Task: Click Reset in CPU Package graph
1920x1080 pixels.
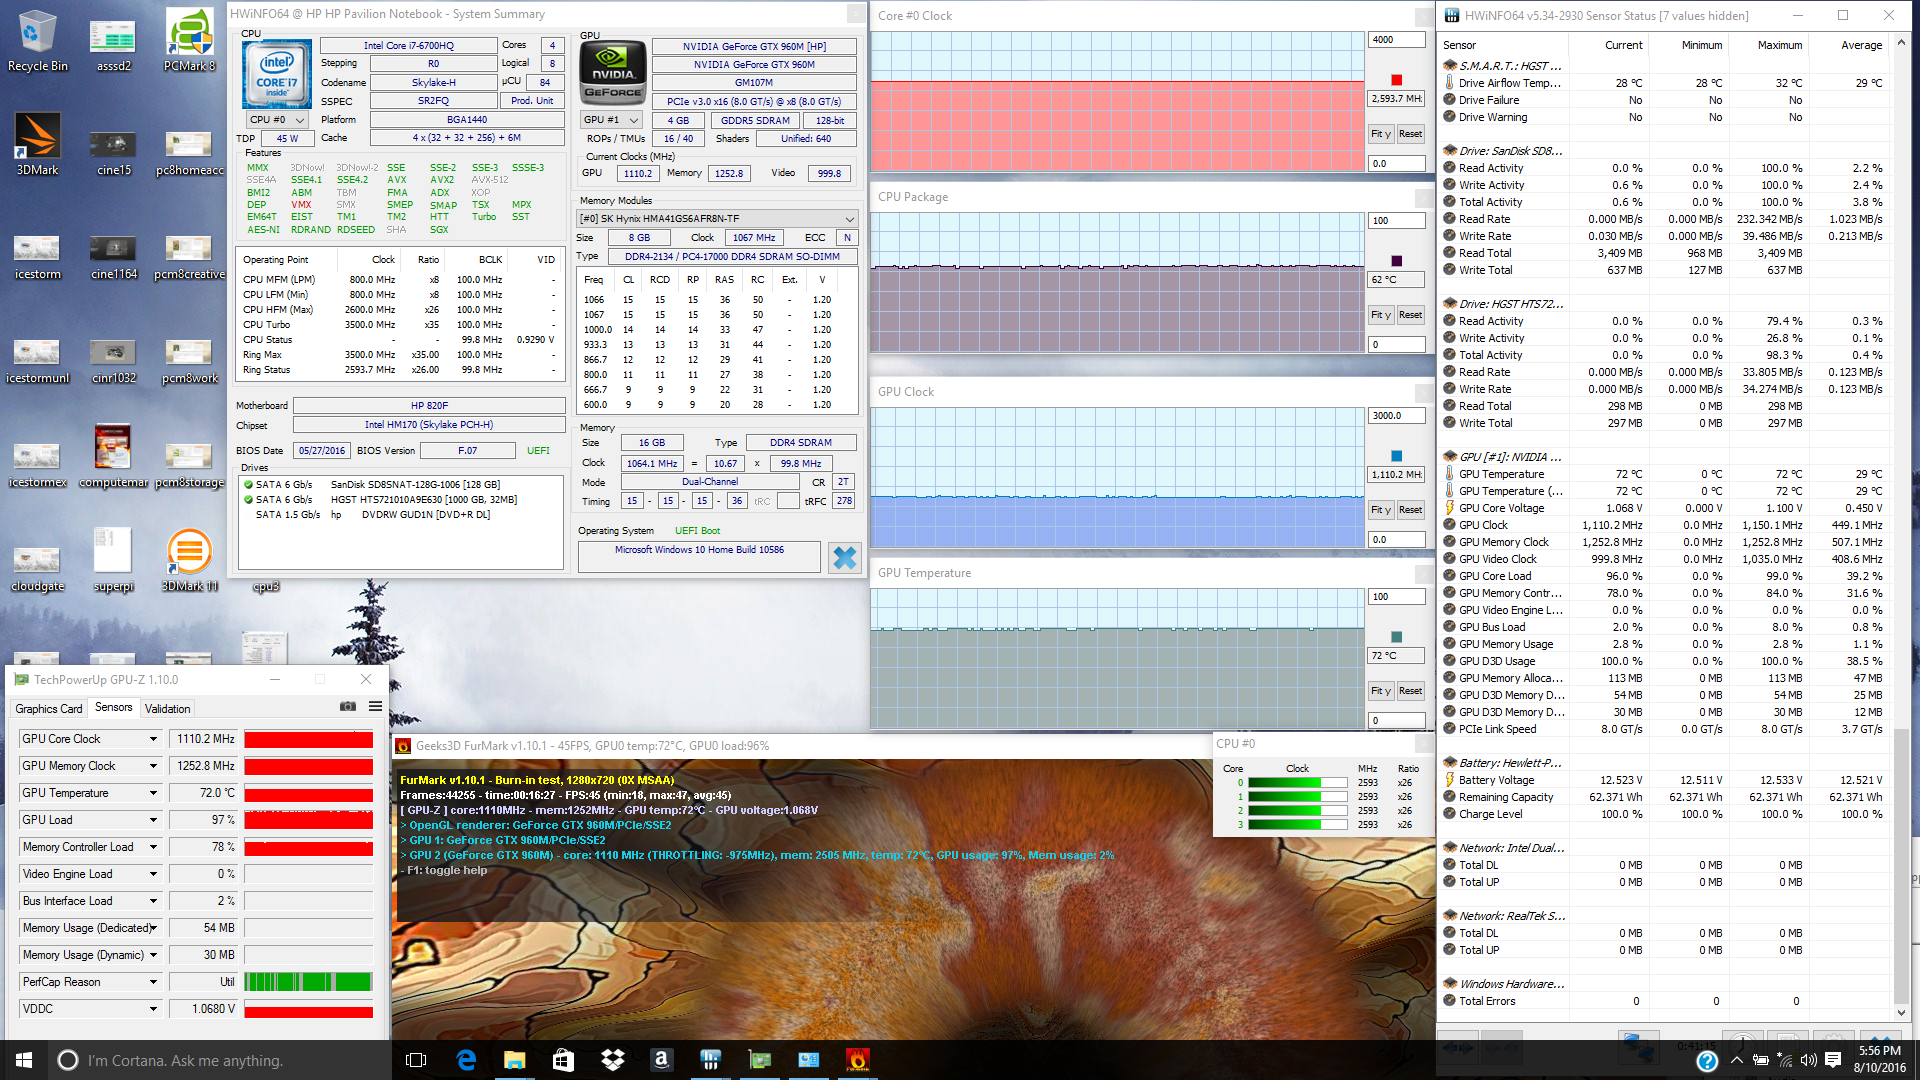Action: coord(1410,315)
